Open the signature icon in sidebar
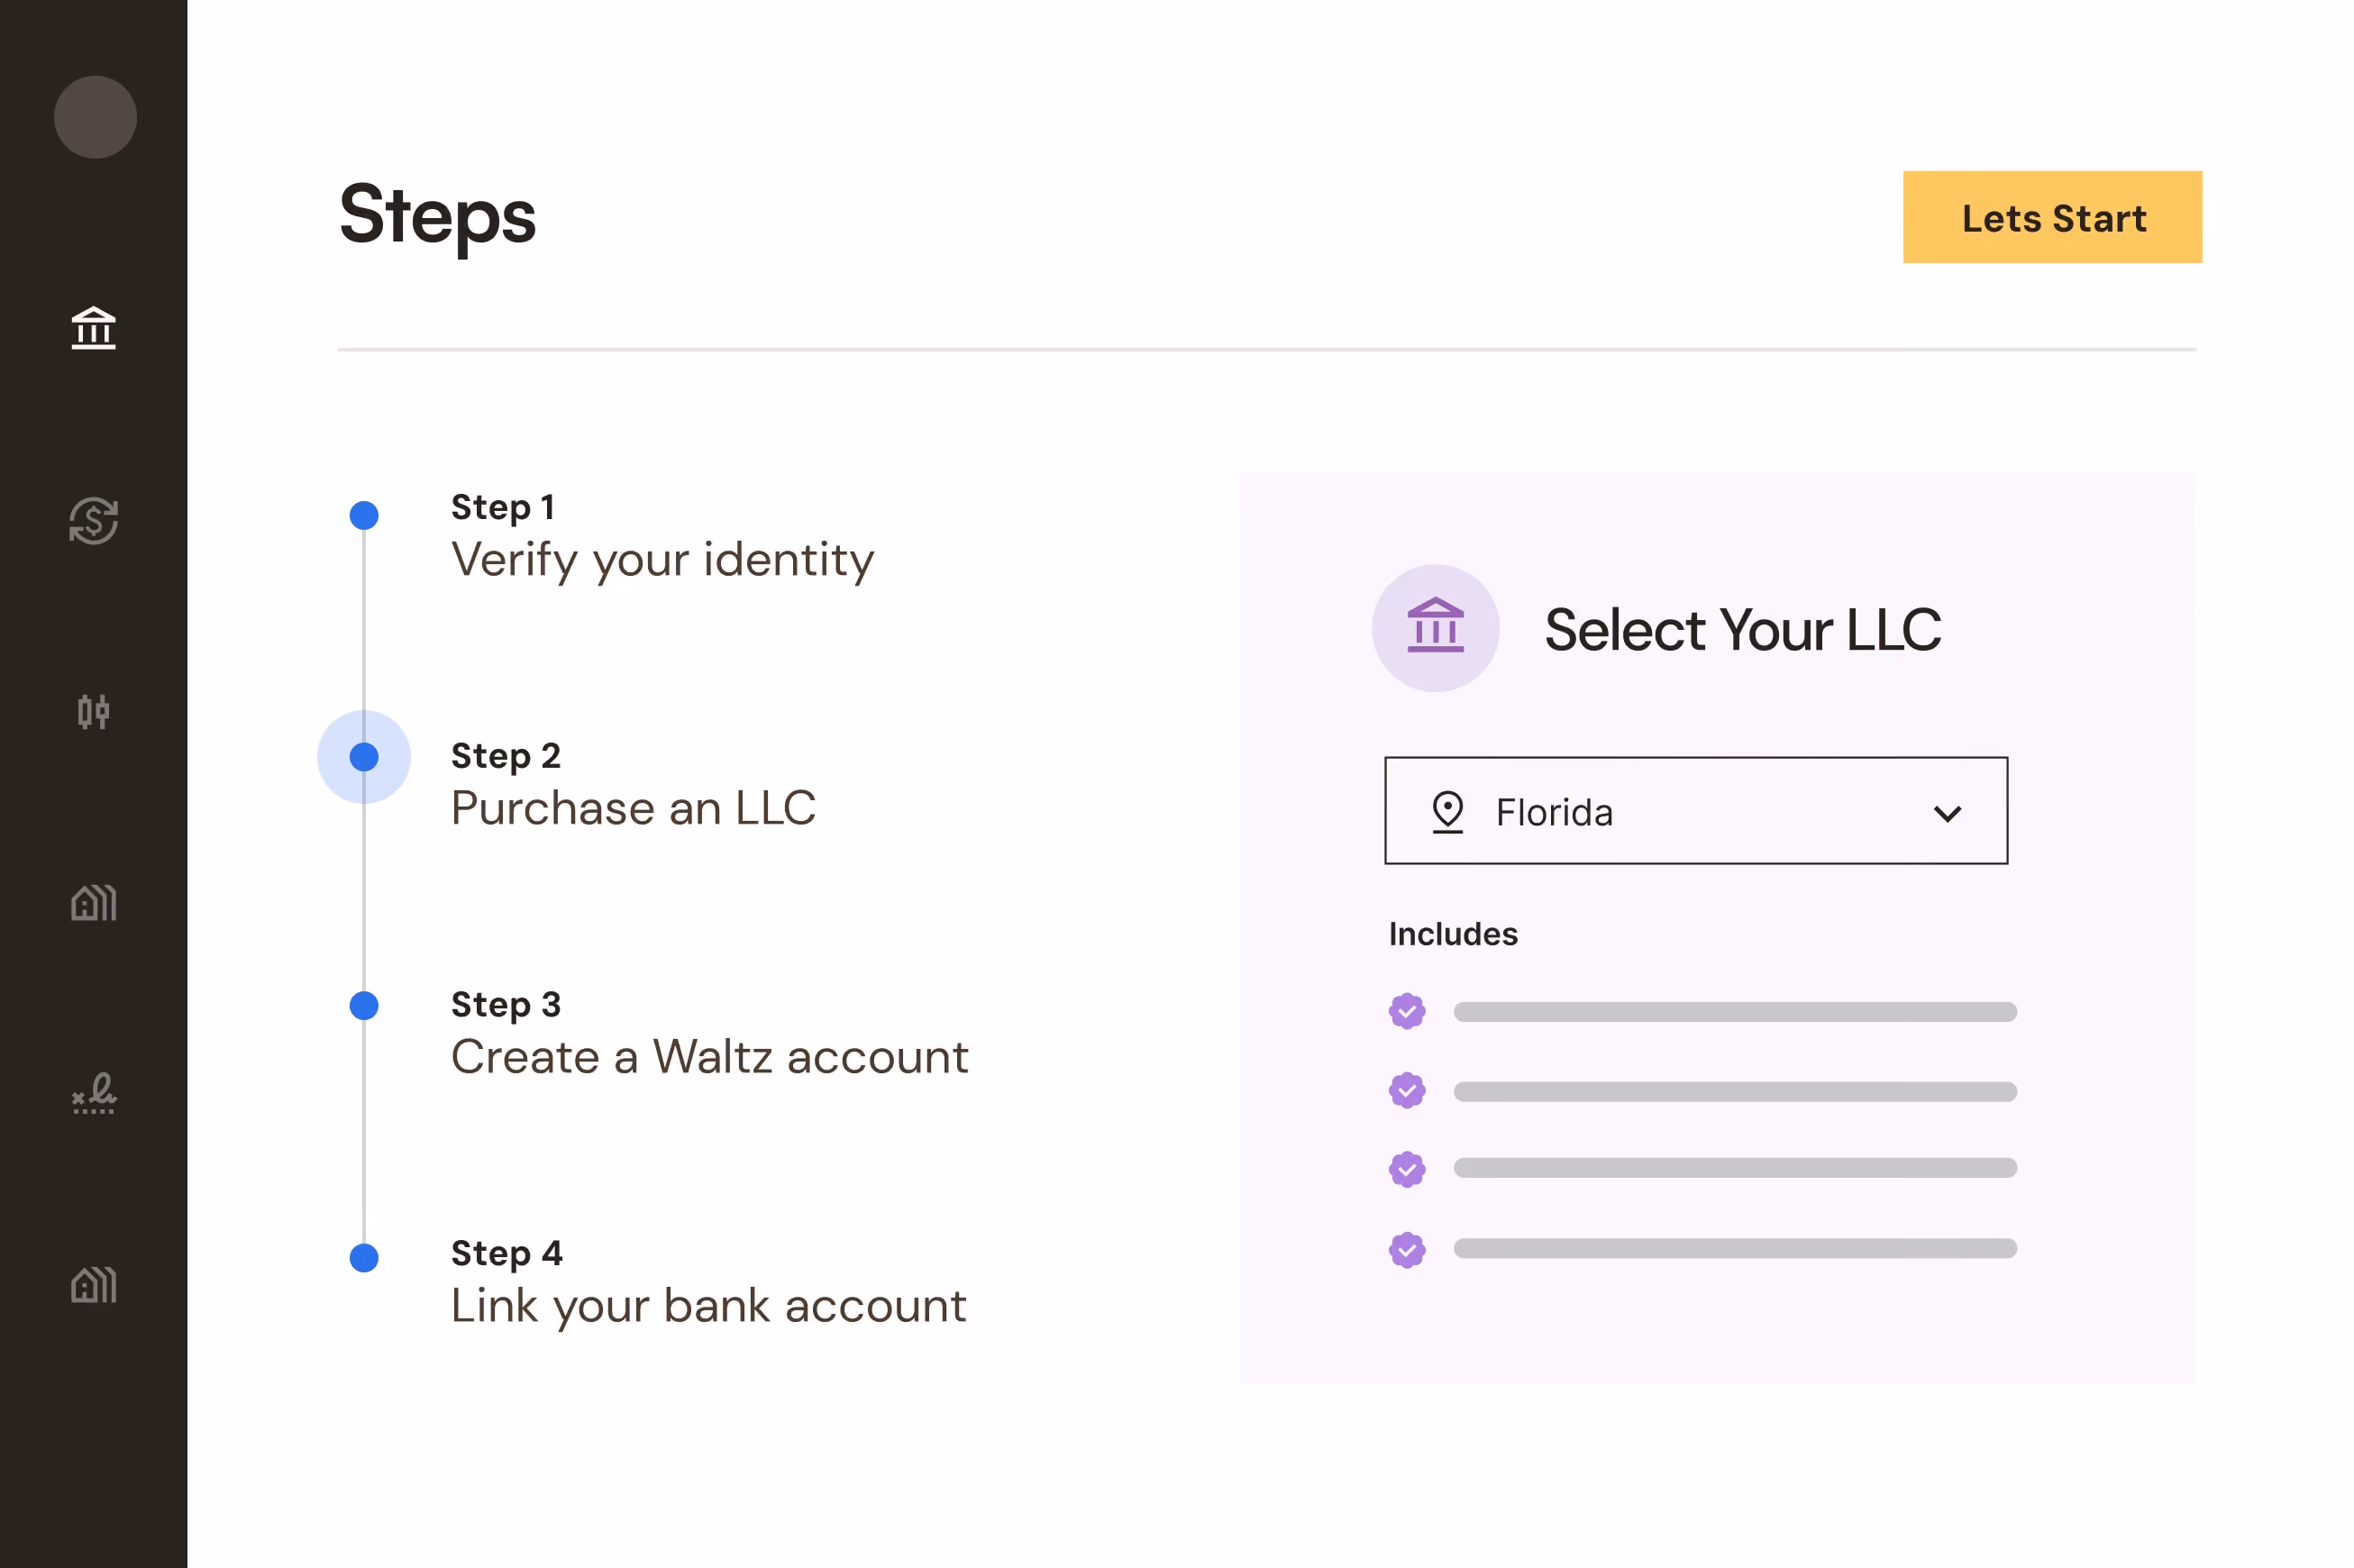2354x1568 pixels. pyautogui.click(x=94, y=1093)
